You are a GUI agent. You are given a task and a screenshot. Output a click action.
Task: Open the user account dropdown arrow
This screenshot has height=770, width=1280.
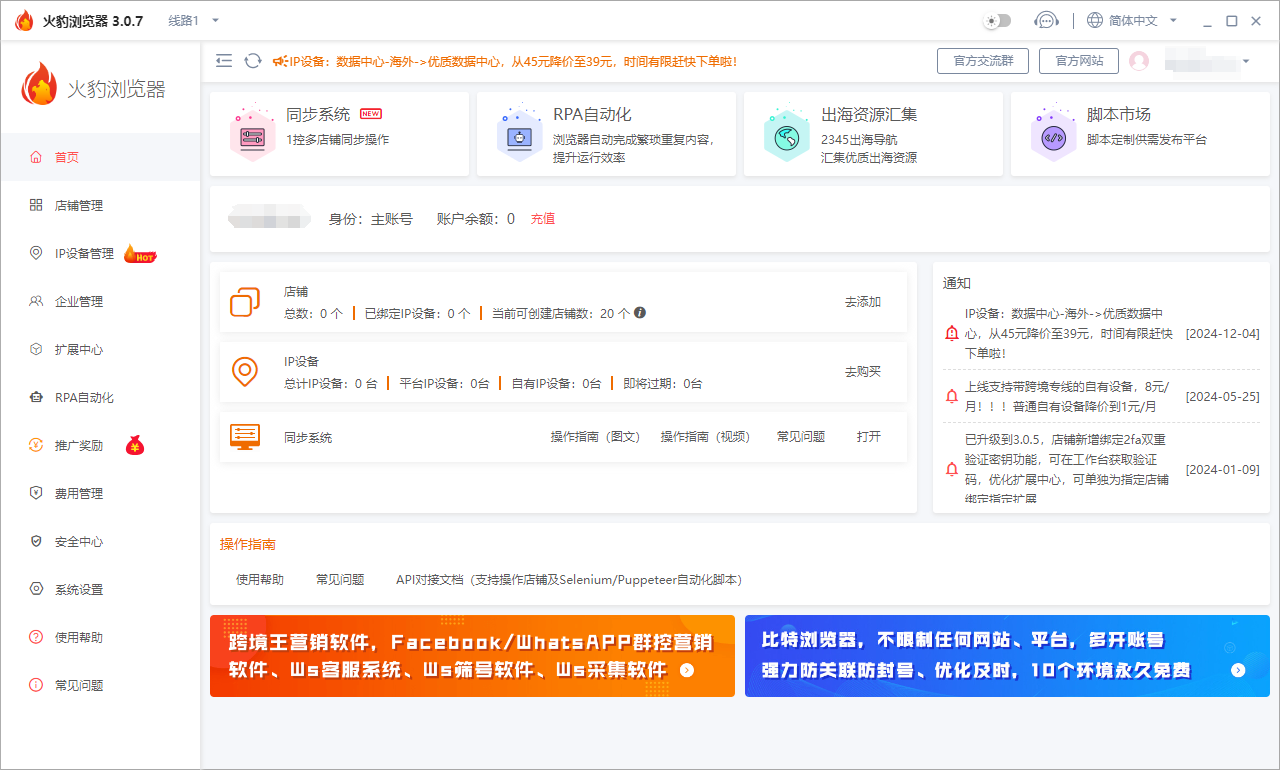pyautogui.click(x=1246, y=62)
